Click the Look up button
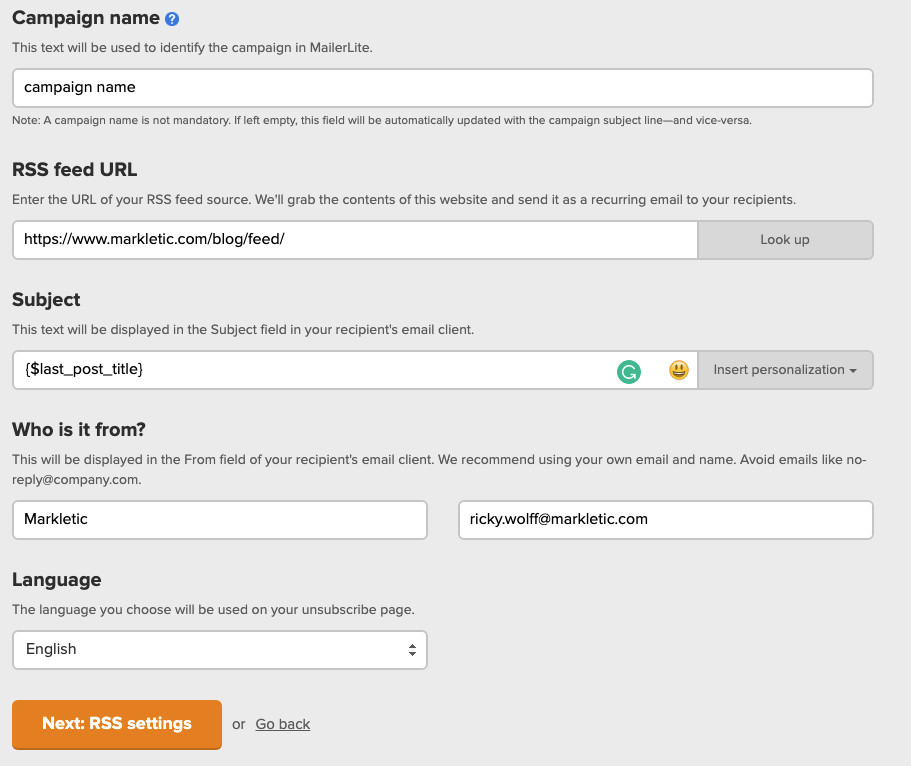 click(x=785, y=240)
